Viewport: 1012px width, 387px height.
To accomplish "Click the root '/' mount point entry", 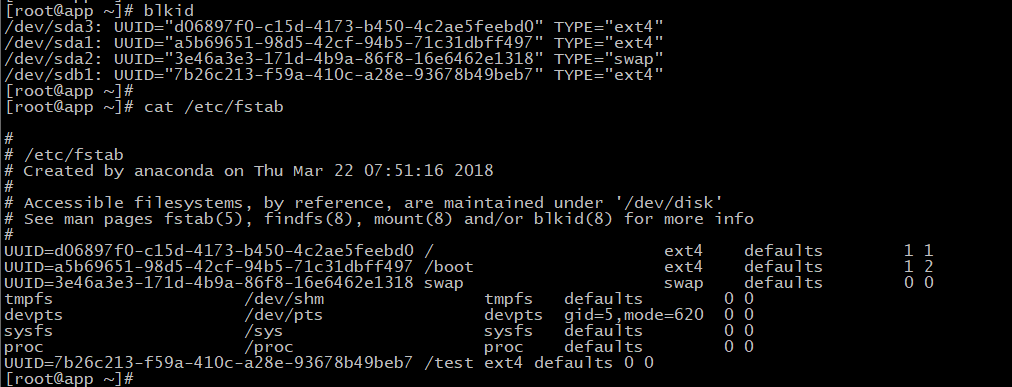I will tap(429, 251).
